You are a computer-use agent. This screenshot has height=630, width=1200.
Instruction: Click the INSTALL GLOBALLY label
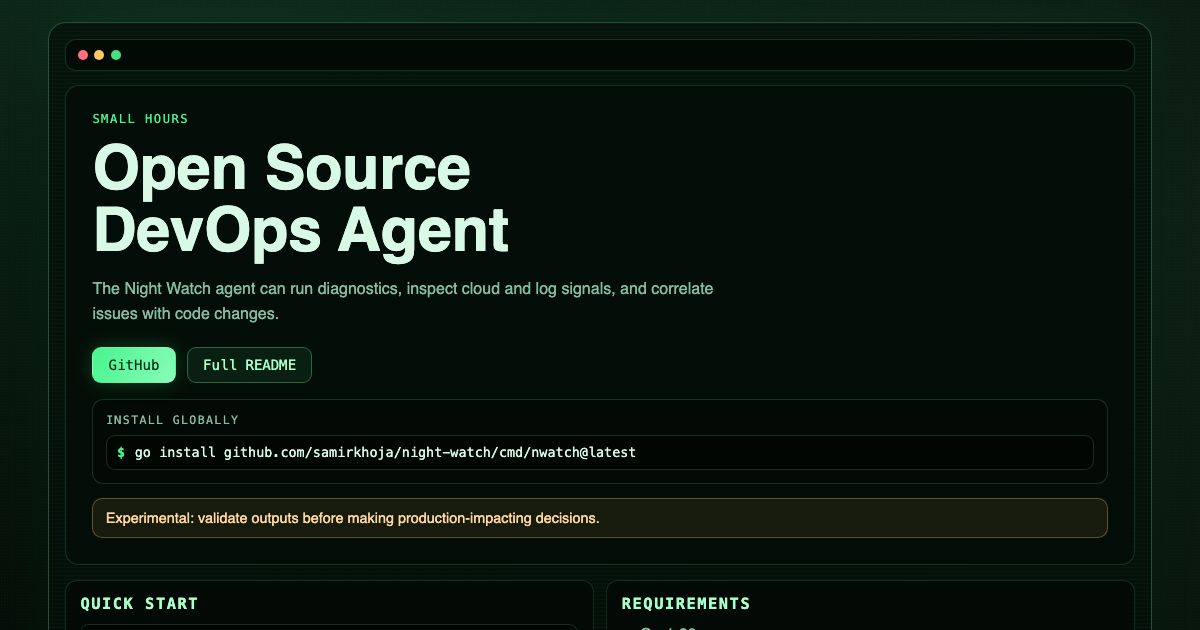coord(172,420)
